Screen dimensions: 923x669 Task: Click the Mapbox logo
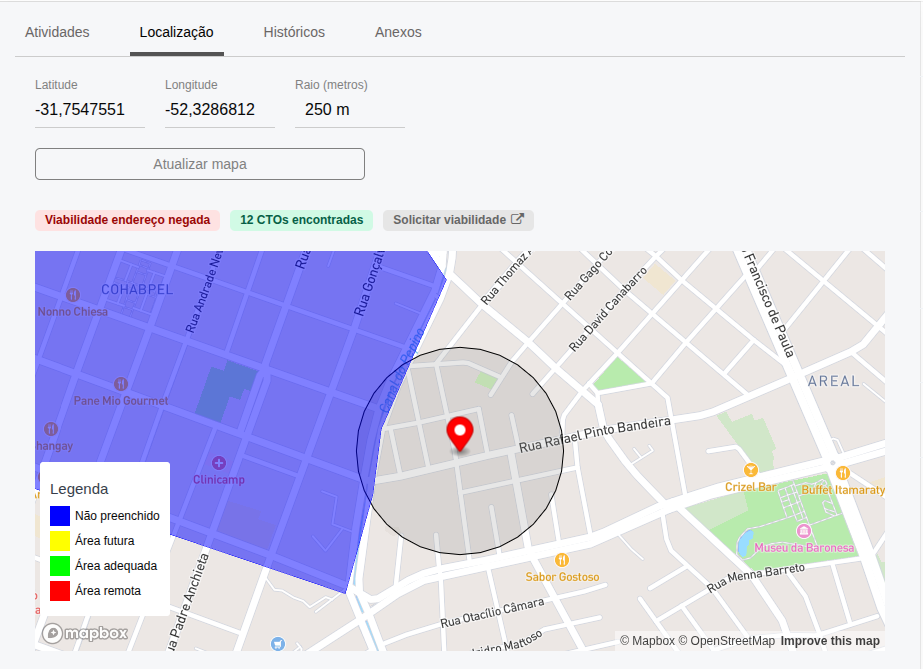tap(85, 633)
